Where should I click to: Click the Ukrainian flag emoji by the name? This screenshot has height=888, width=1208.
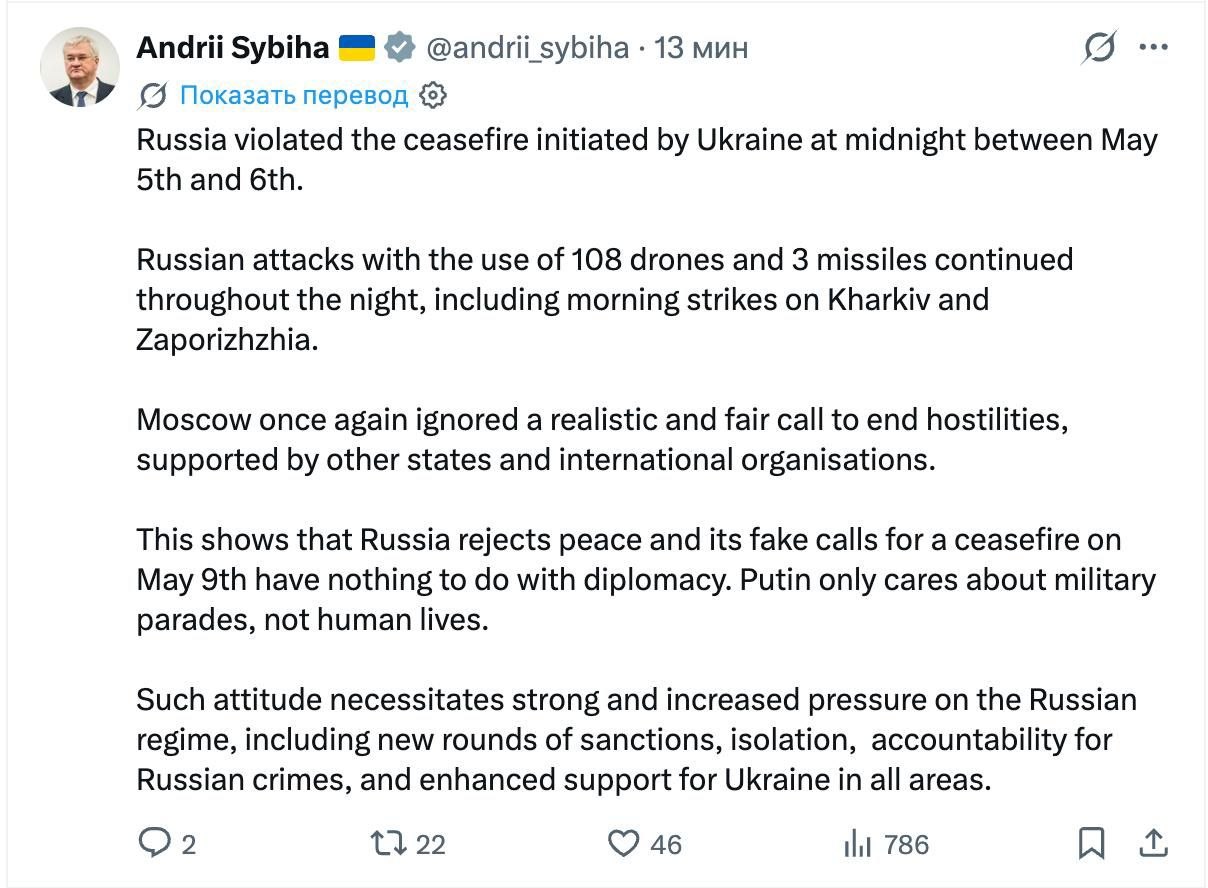(x=357, y=47)
